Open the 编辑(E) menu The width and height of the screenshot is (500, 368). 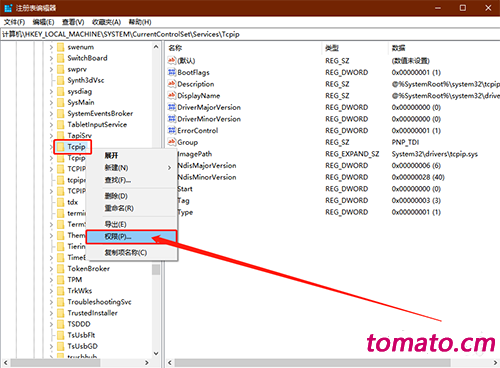[x=43, y=22]
